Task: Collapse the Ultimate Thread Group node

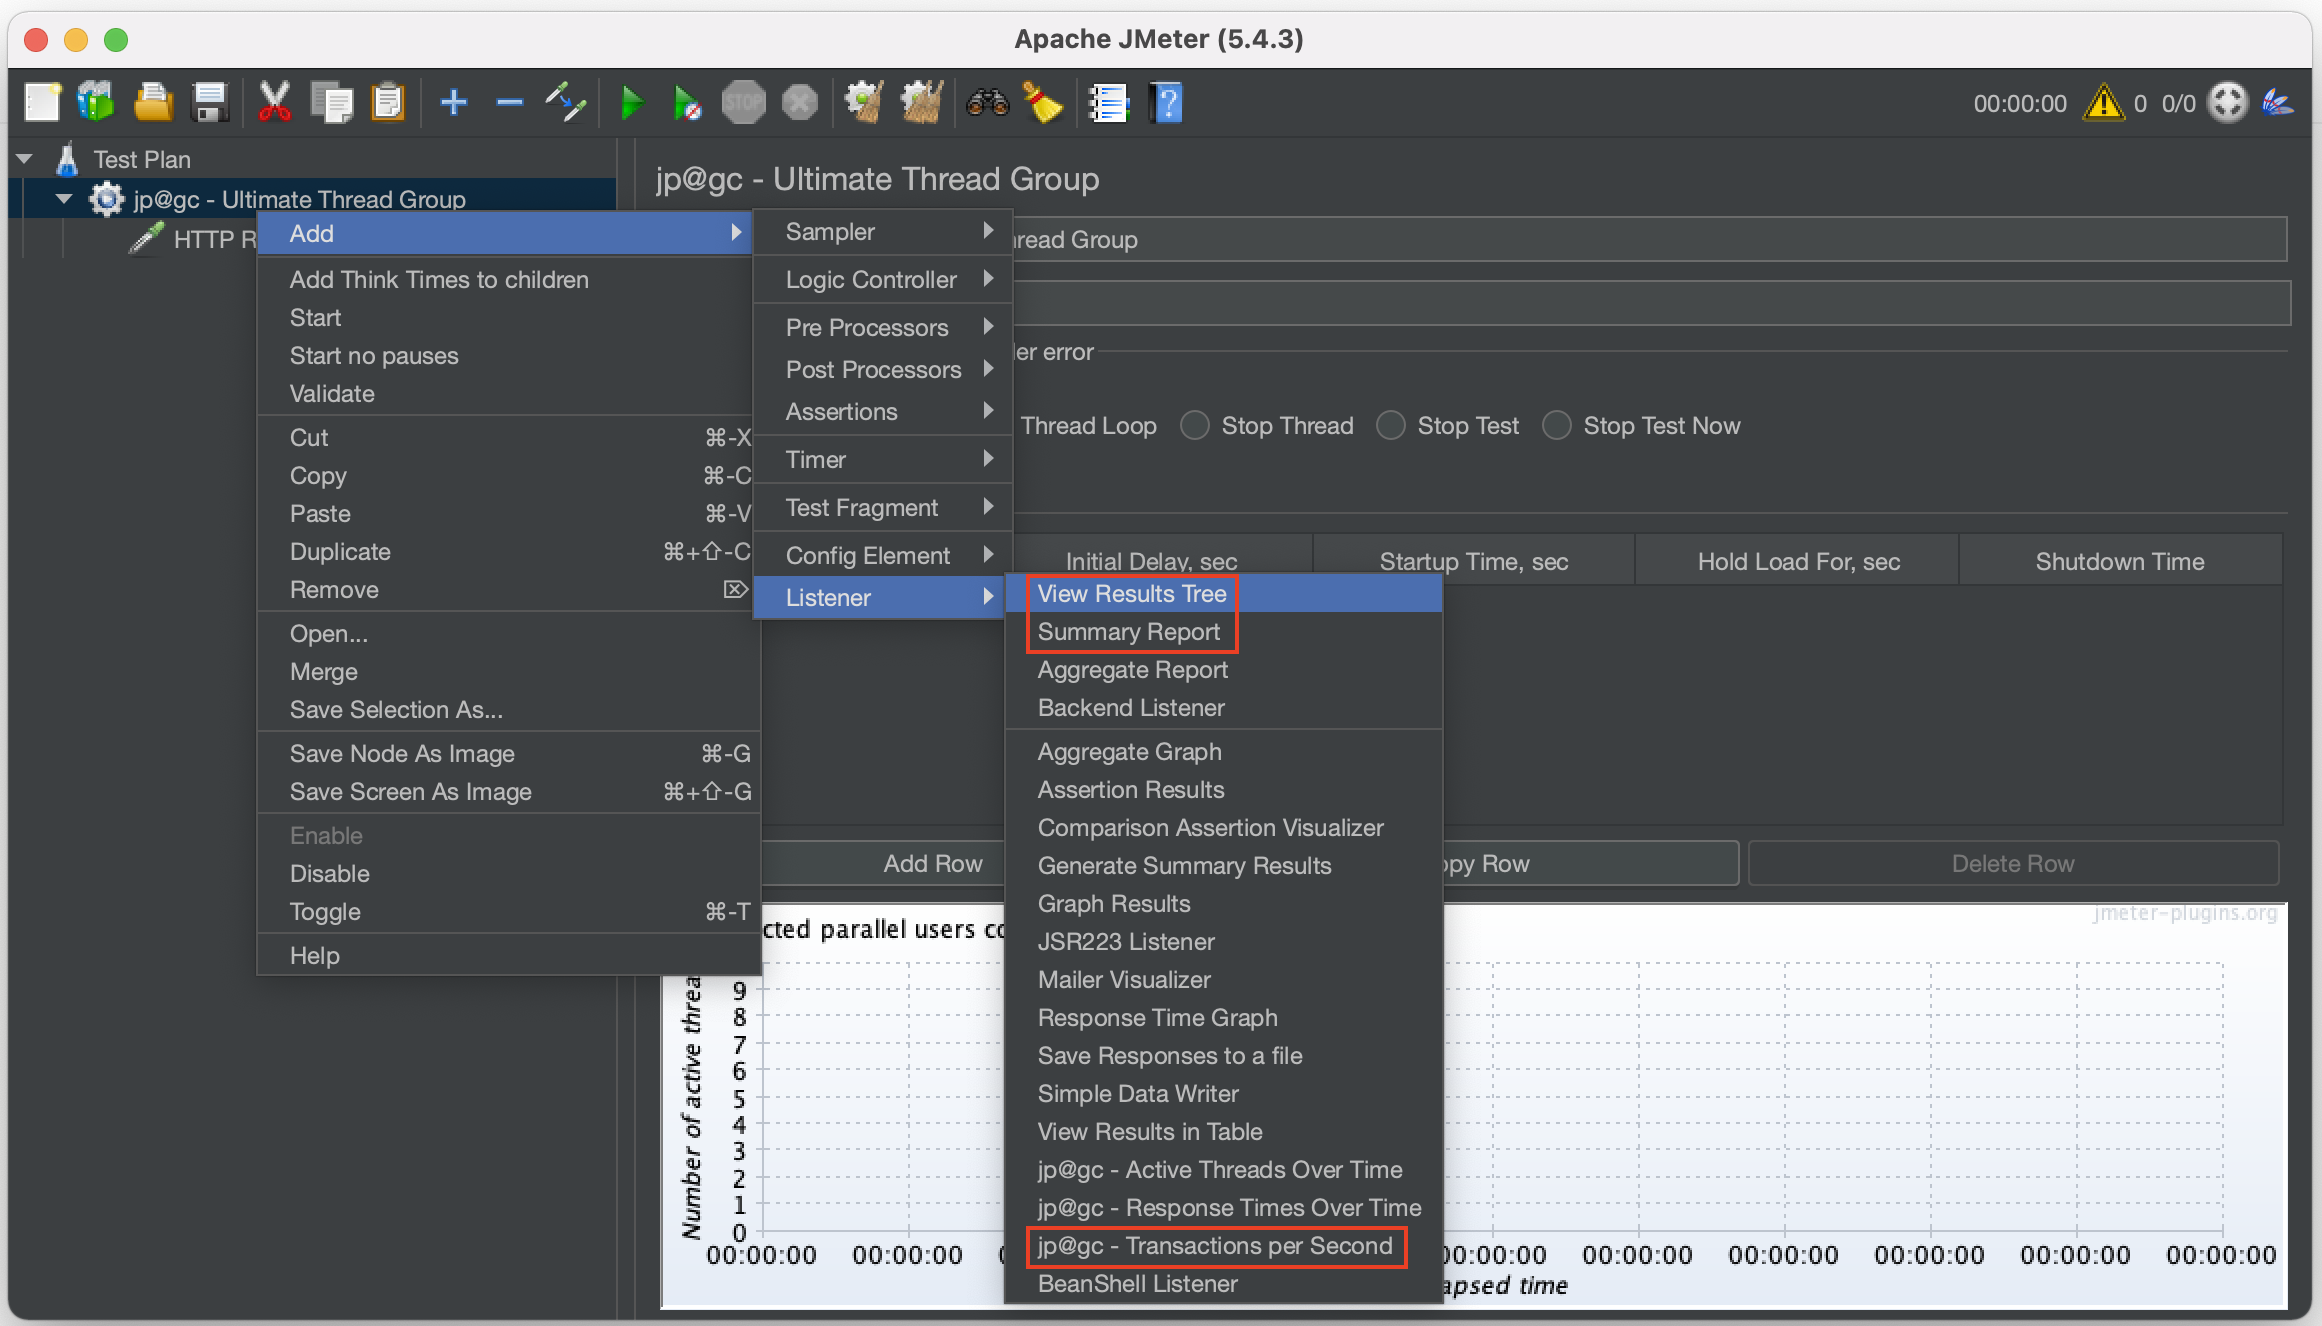Action: (64, 199)
